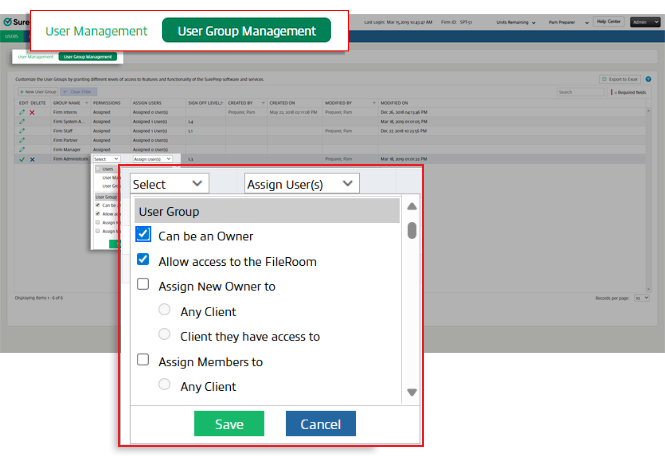Uncheck Allow access to the FileRoom

pos(143,261)
